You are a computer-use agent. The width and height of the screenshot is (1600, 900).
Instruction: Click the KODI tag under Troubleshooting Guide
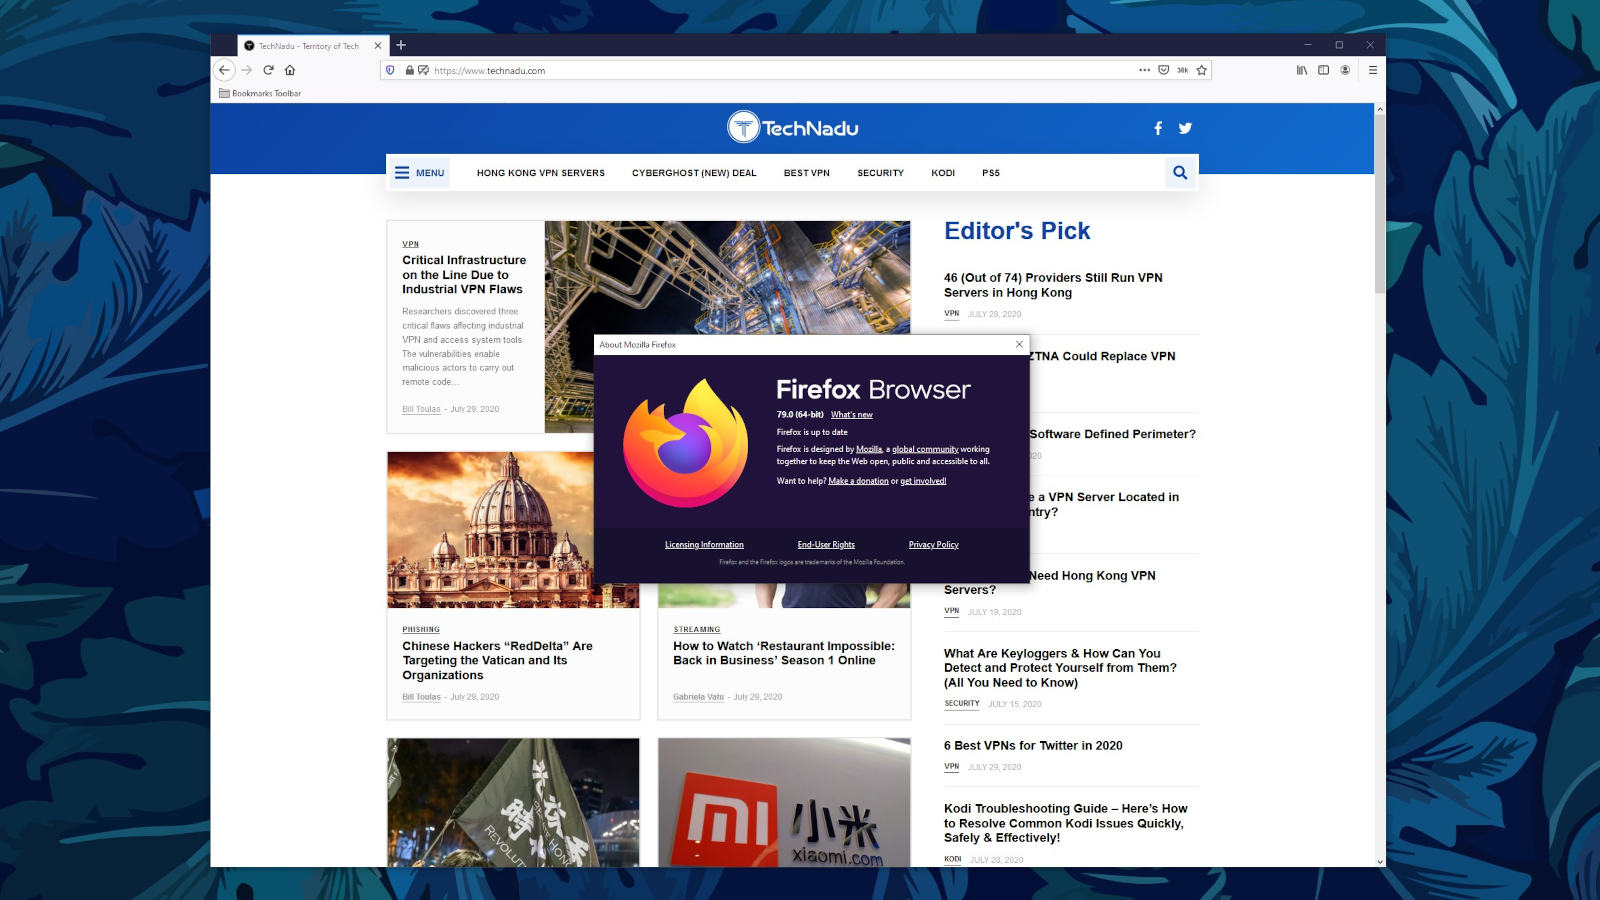pos(953,859)
